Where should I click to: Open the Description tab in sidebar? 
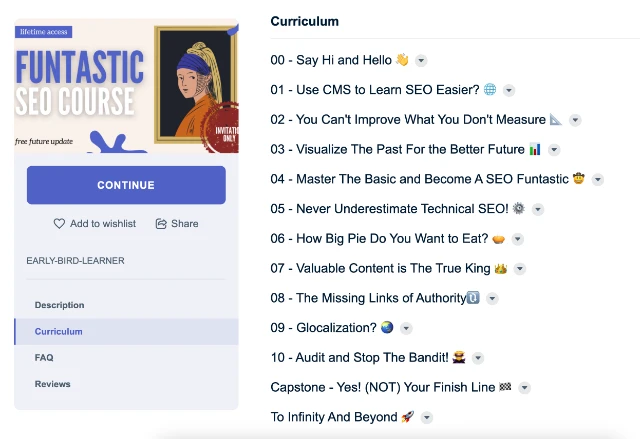tap(59, 305)
